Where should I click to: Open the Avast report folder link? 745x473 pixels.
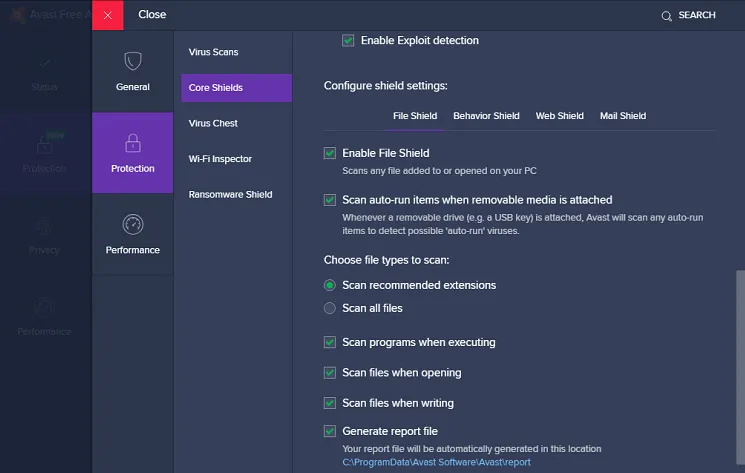click(436, 462)
